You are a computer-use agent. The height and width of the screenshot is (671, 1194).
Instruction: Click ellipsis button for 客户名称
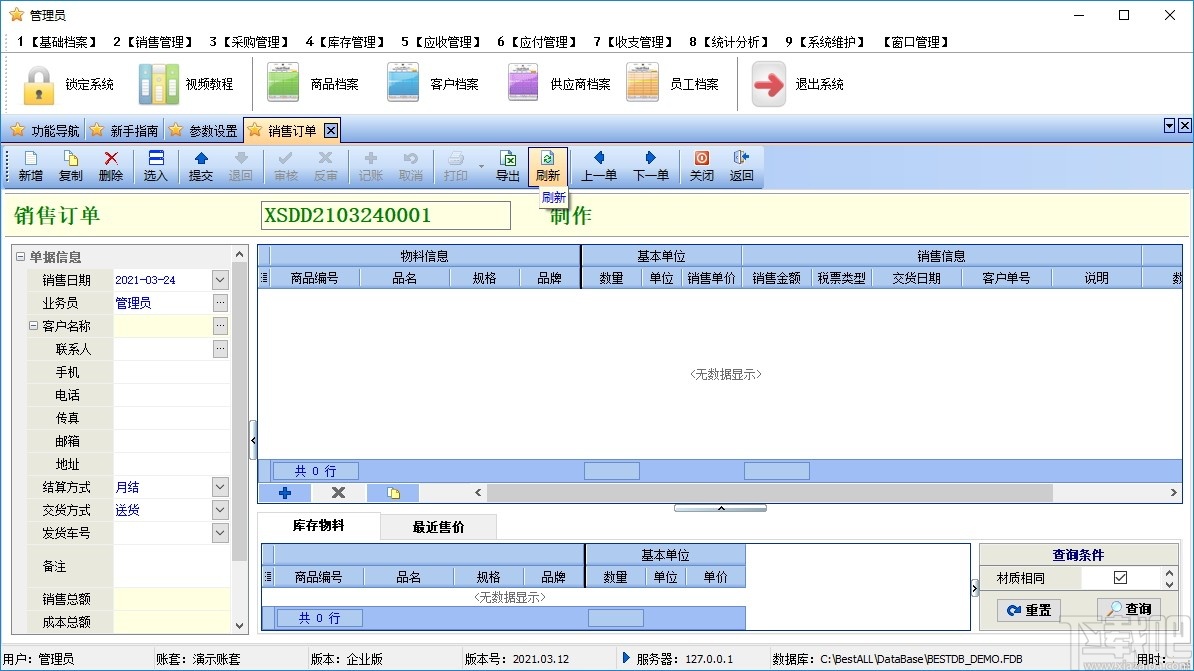coord(220,325)
